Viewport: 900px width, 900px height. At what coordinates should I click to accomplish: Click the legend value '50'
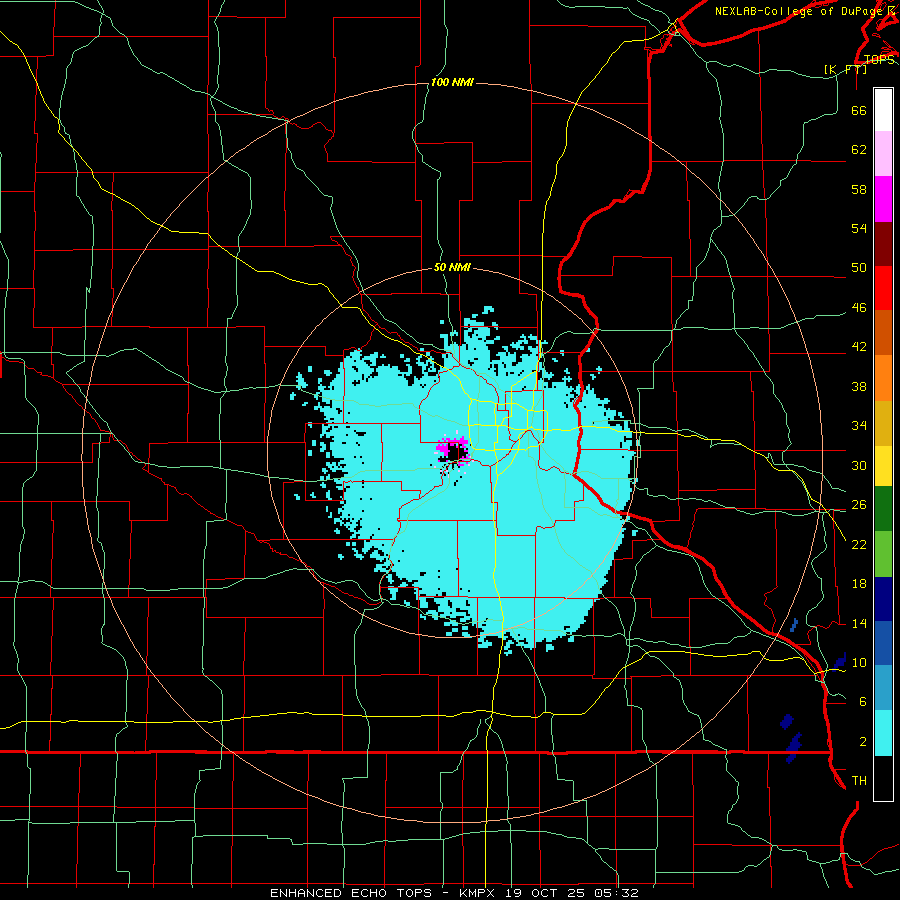pyautogui.click(x=859, y=268)
